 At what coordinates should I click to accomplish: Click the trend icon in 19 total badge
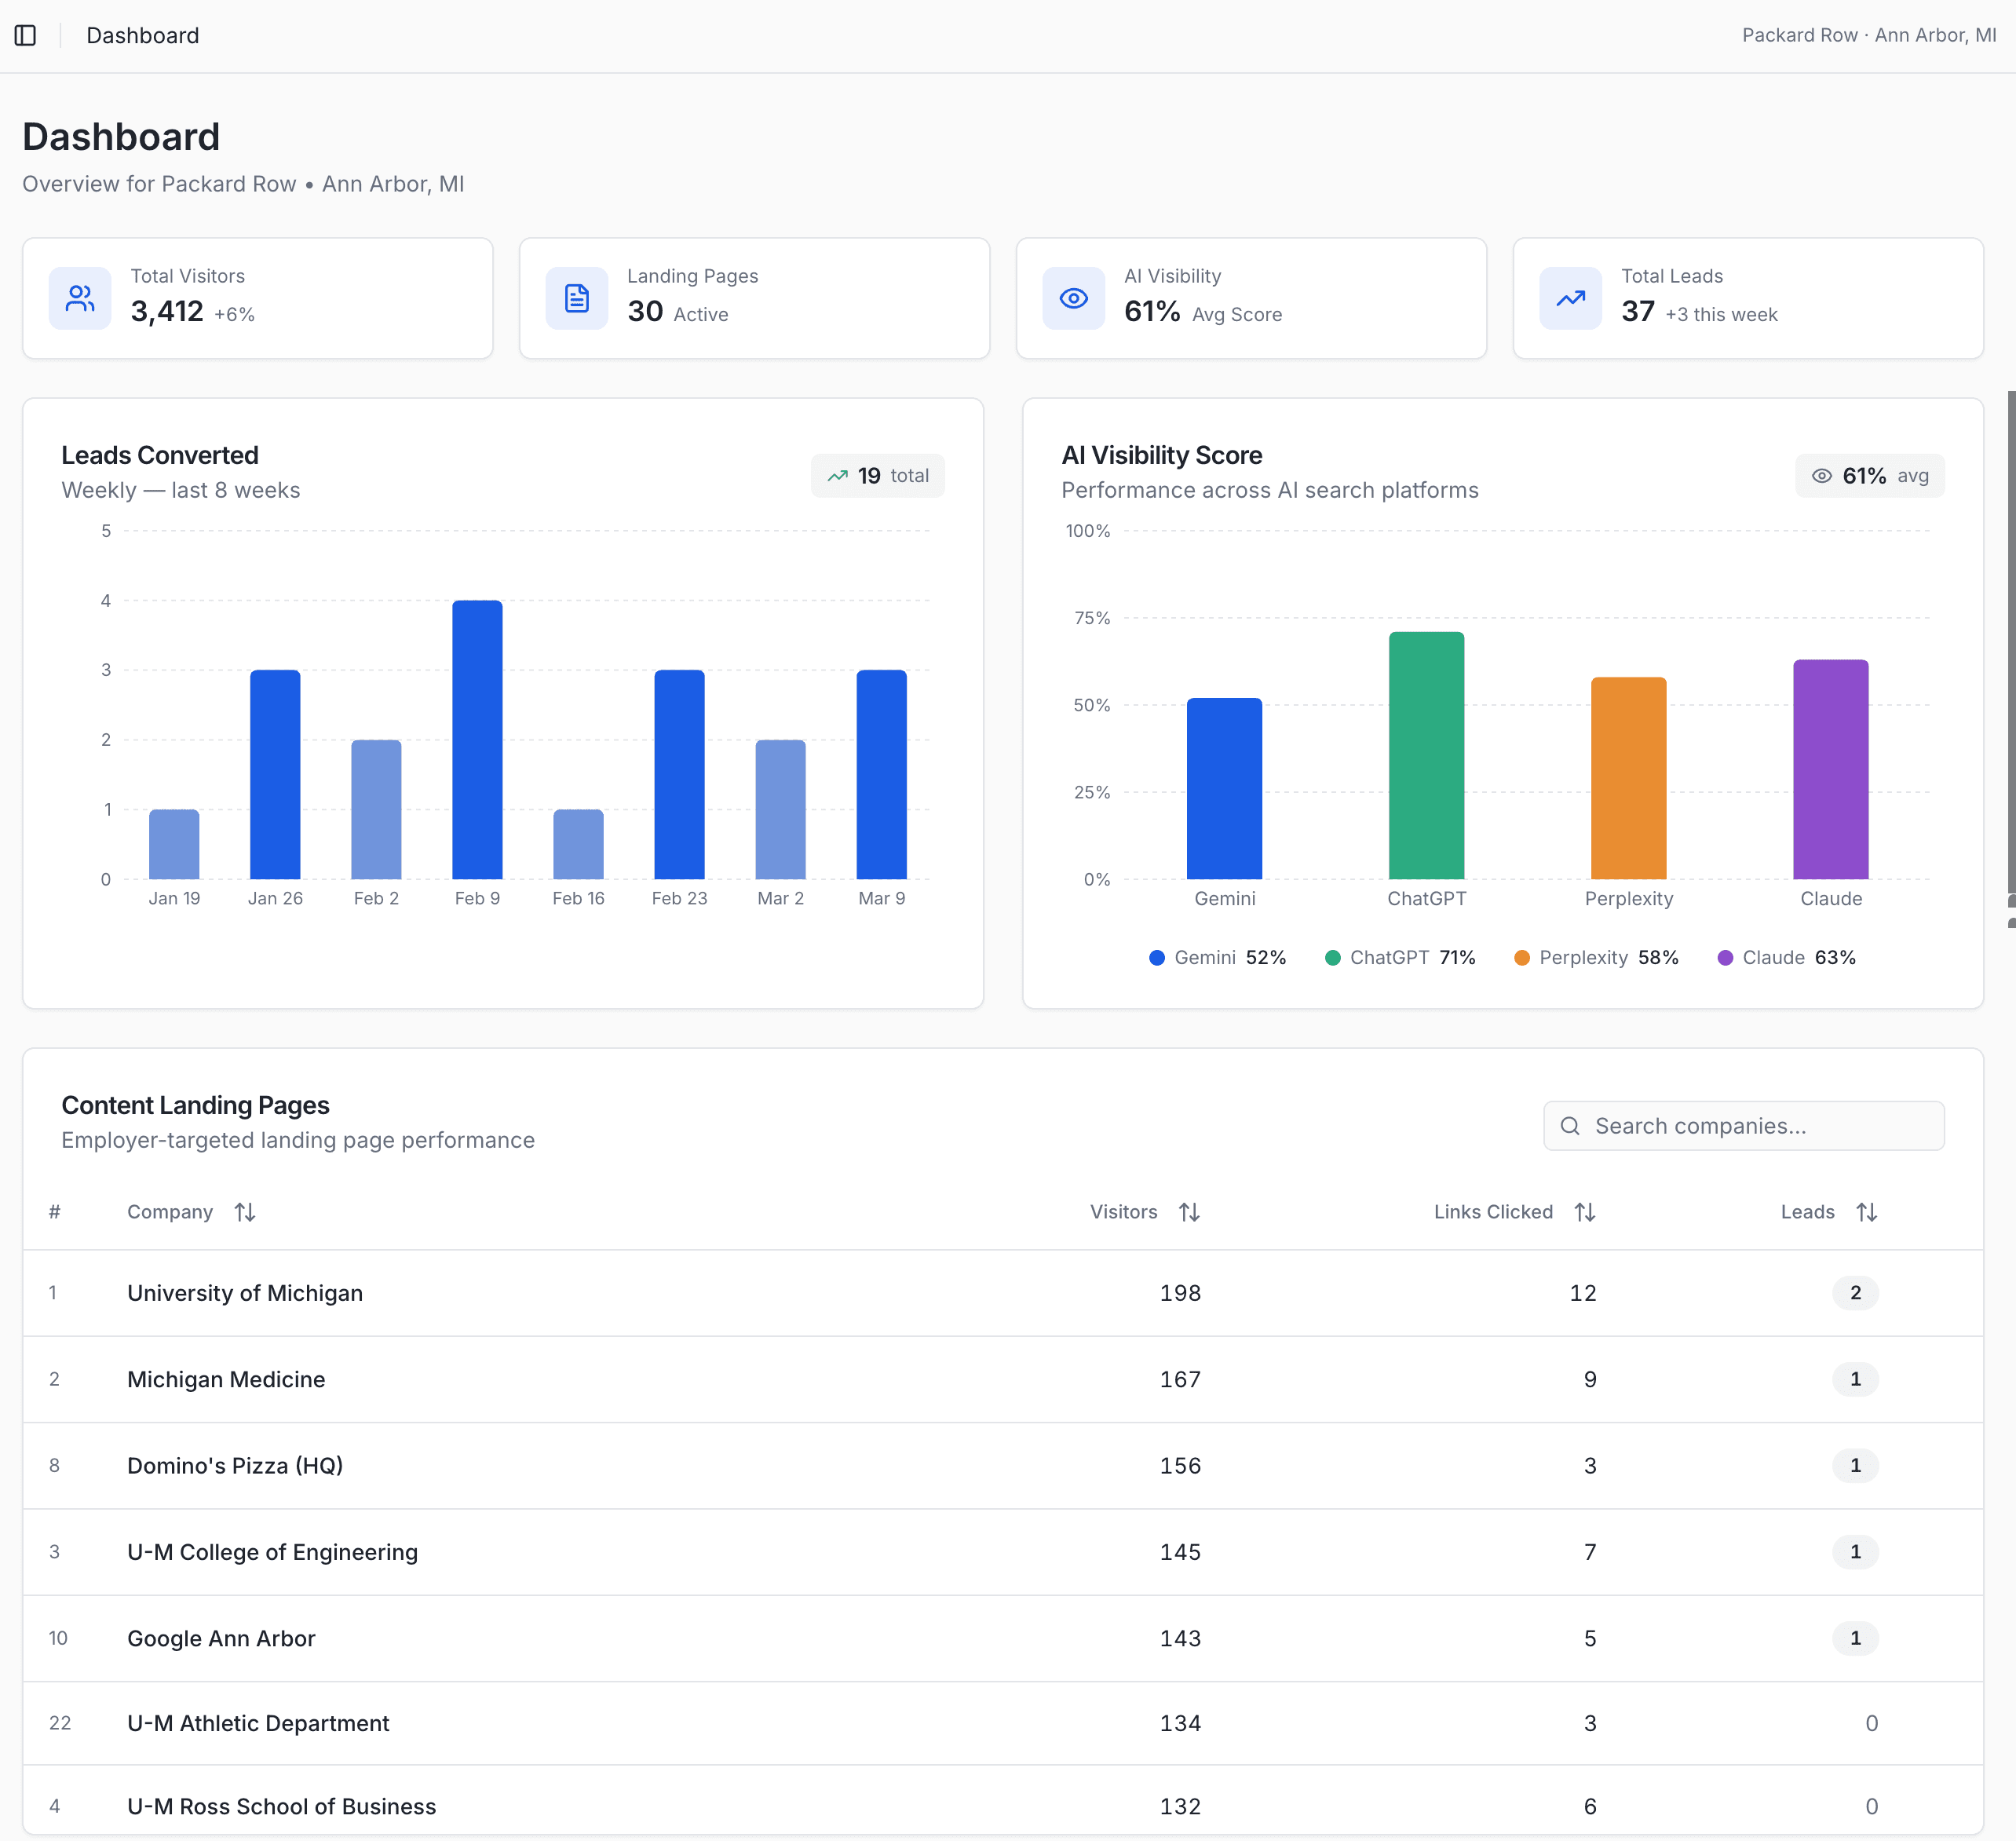click(838, 476)
